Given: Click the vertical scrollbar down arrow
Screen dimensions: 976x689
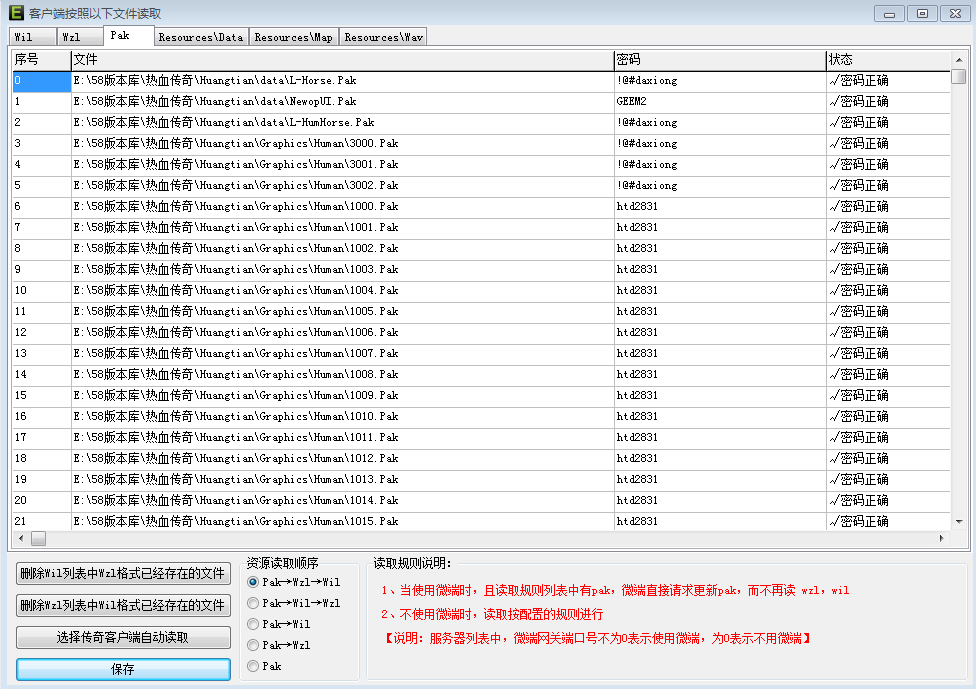Looking at the screenshot, I should [959, 521].
